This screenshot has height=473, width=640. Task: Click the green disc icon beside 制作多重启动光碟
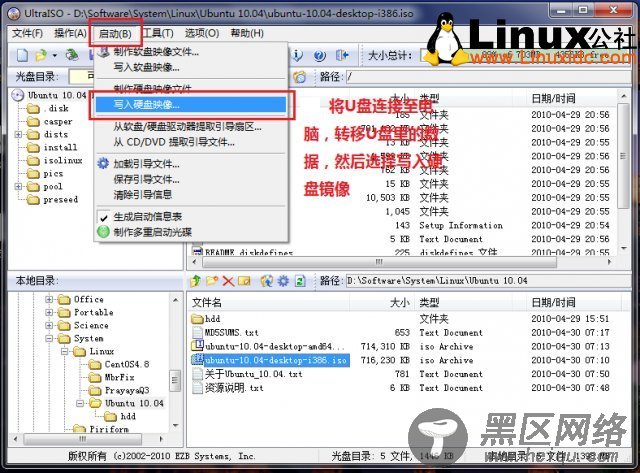coord(103,232)
